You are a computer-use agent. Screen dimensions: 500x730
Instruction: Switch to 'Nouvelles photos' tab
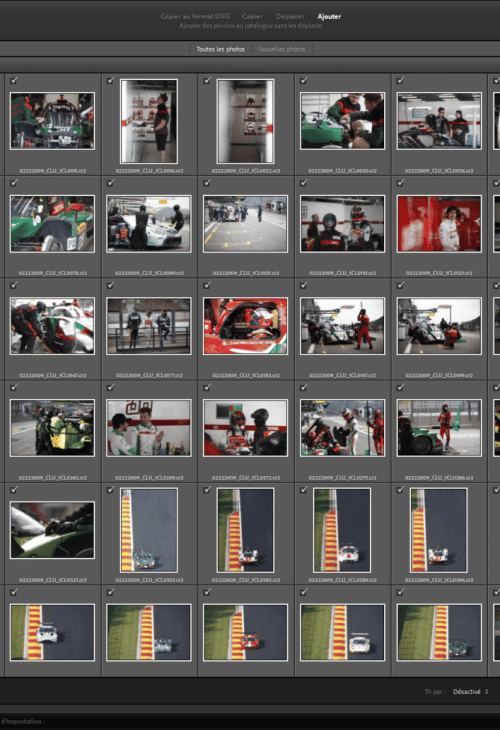click(281, 49)
